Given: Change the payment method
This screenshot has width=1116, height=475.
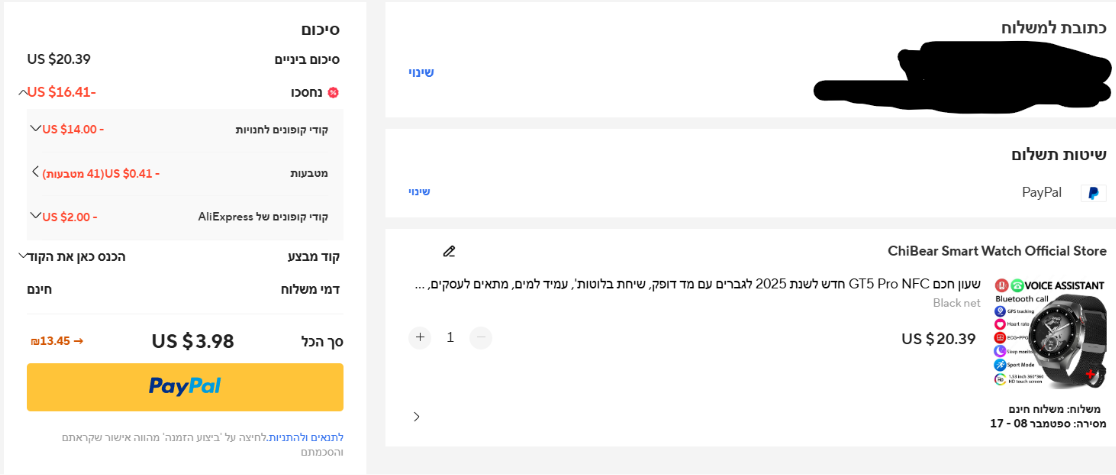Looking at the screenshot, I should click(x=419, y=191).
